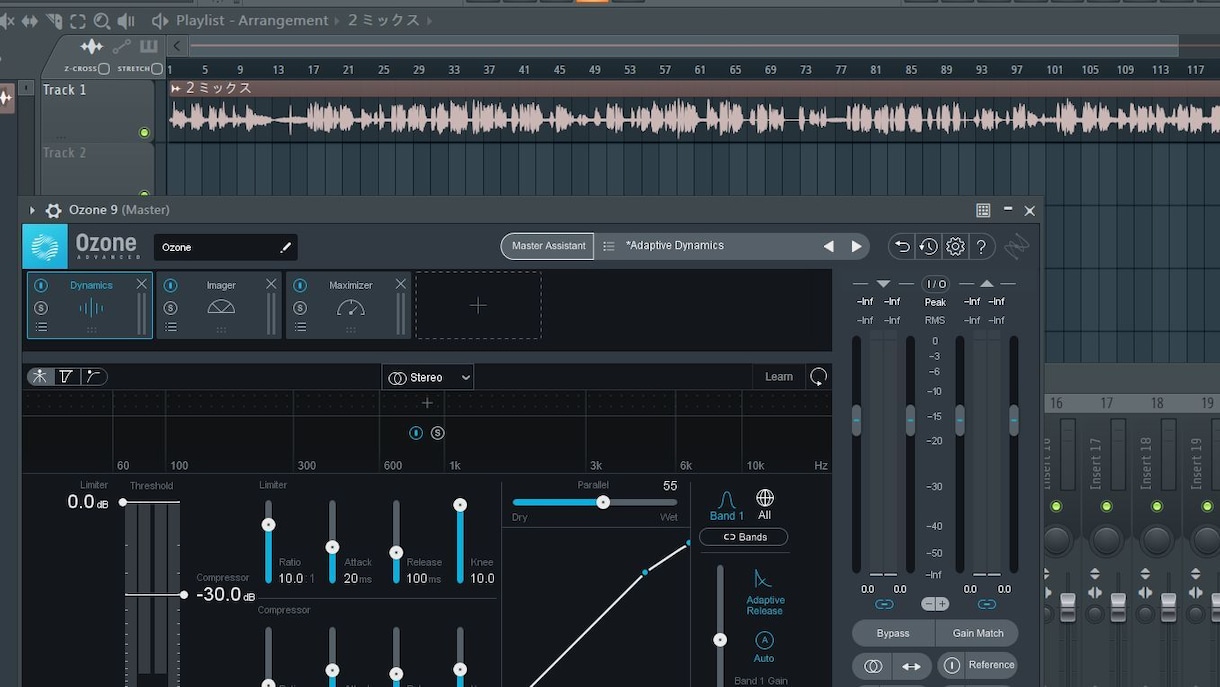Open Ozone undo history

click(929, 246)
